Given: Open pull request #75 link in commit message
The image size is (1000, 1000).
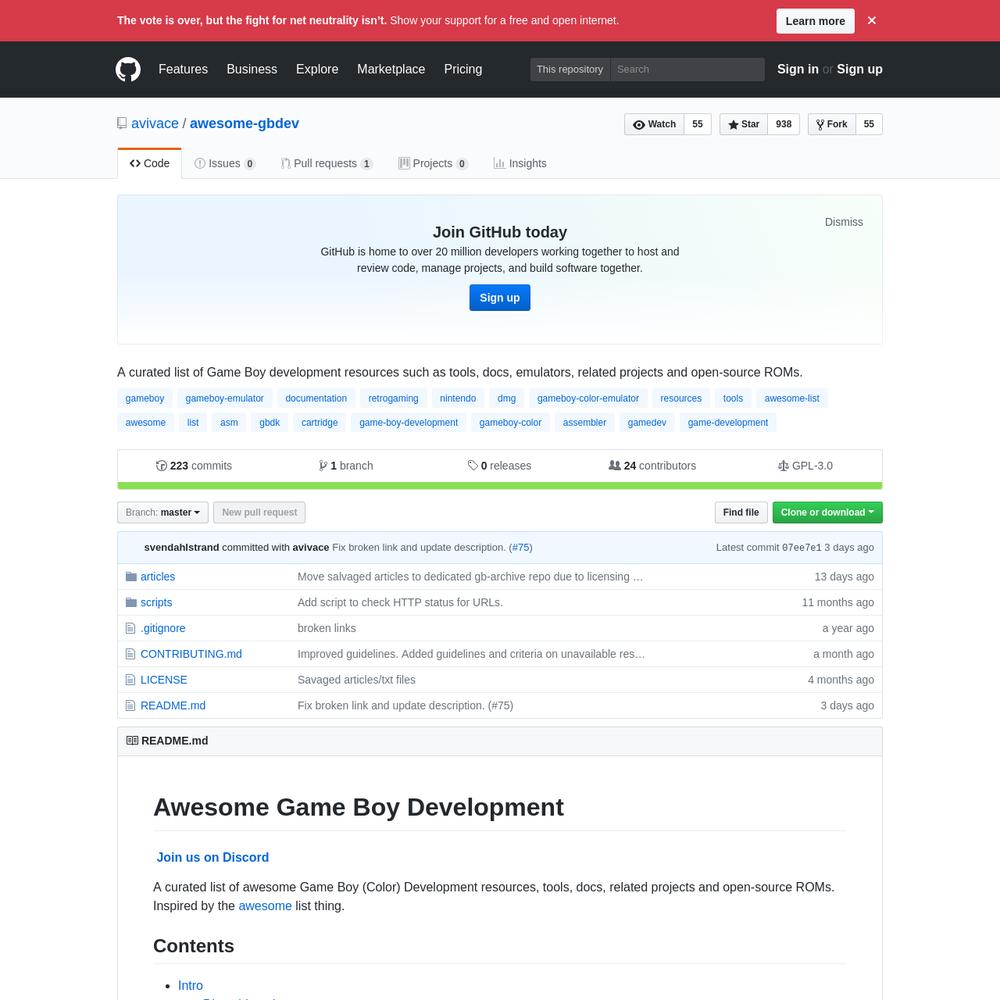Looking at the screenshot, I should coord(520,547).
